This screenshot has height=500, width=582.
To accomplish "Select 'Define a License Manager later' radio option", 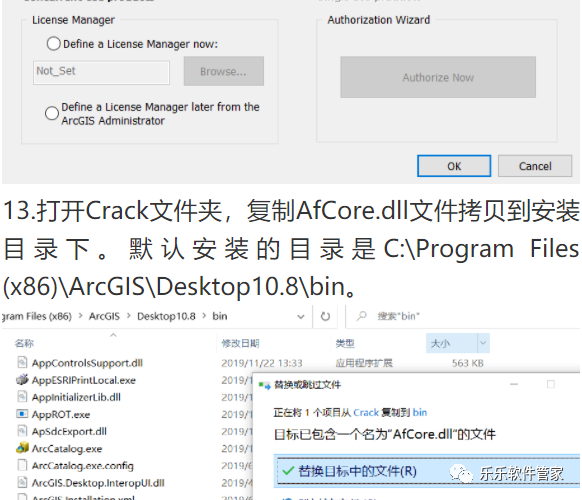I will pyautogui.click(x=52, y=113).
